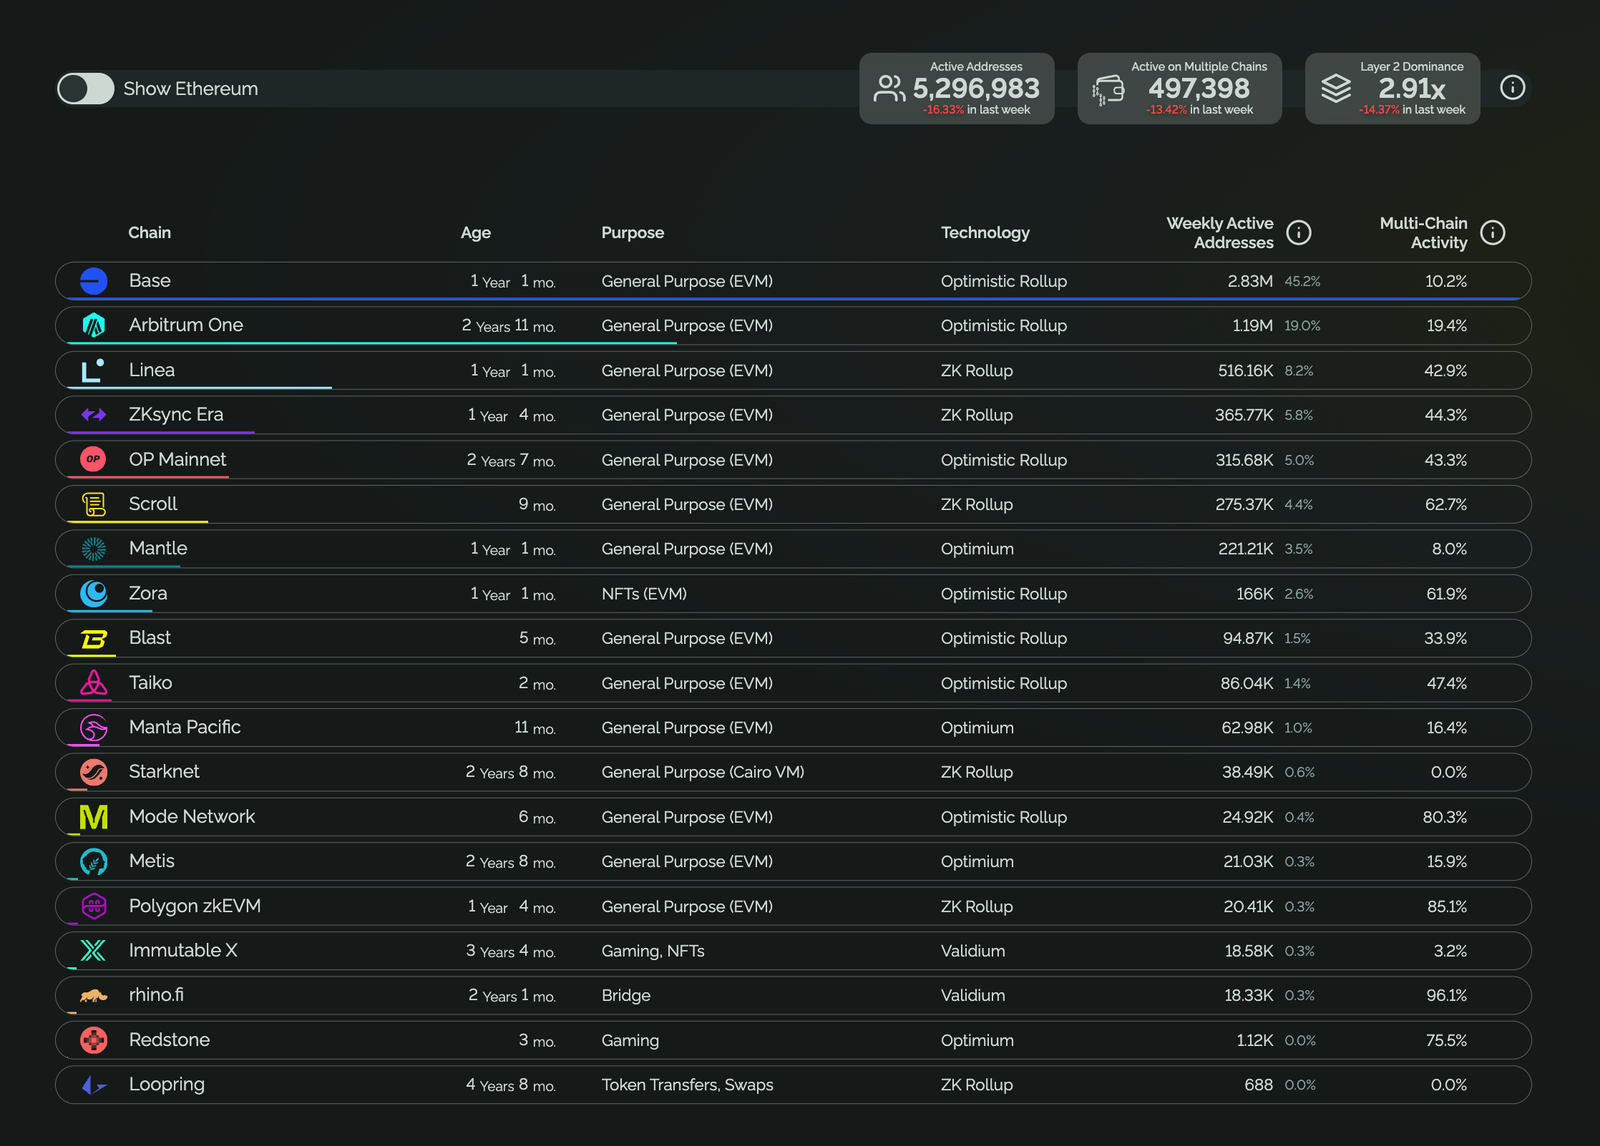Image resolution: width=1600 pixels, height=1146 pixels.
Task: Click the 5,296,983 Active Addresses value
Action: click(976, 89)
